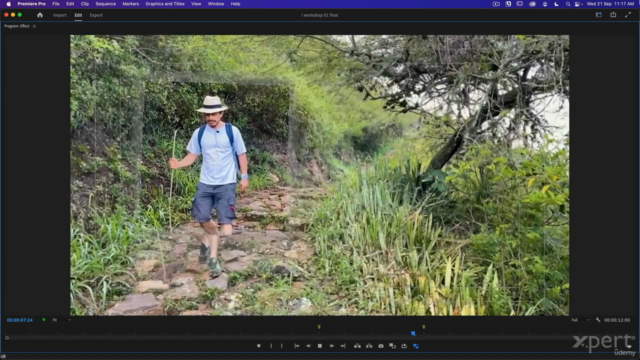Open the View menu

(196, 4)
